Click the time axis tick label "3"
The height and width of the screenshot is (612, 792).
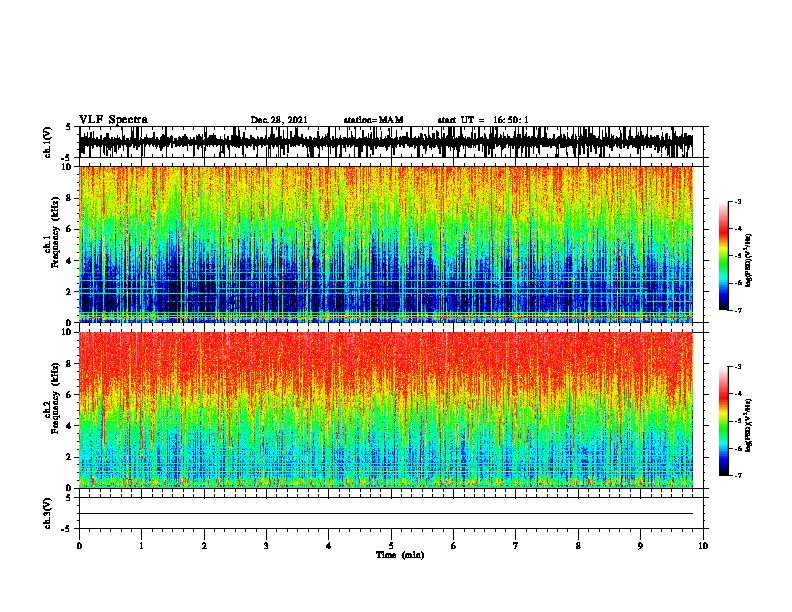pos(266,546)
